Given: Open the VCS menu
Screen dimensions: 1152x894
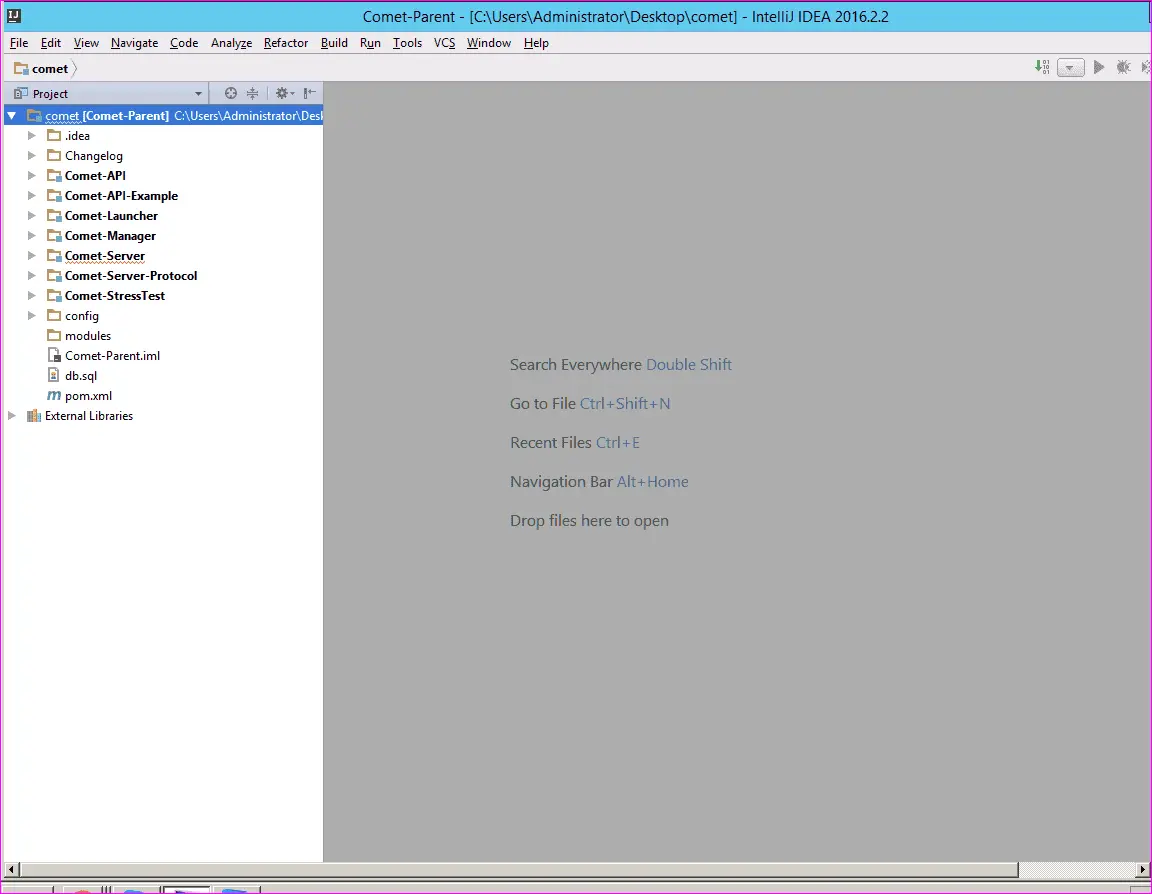Looking at the screenshot, I should click(444, 43).
